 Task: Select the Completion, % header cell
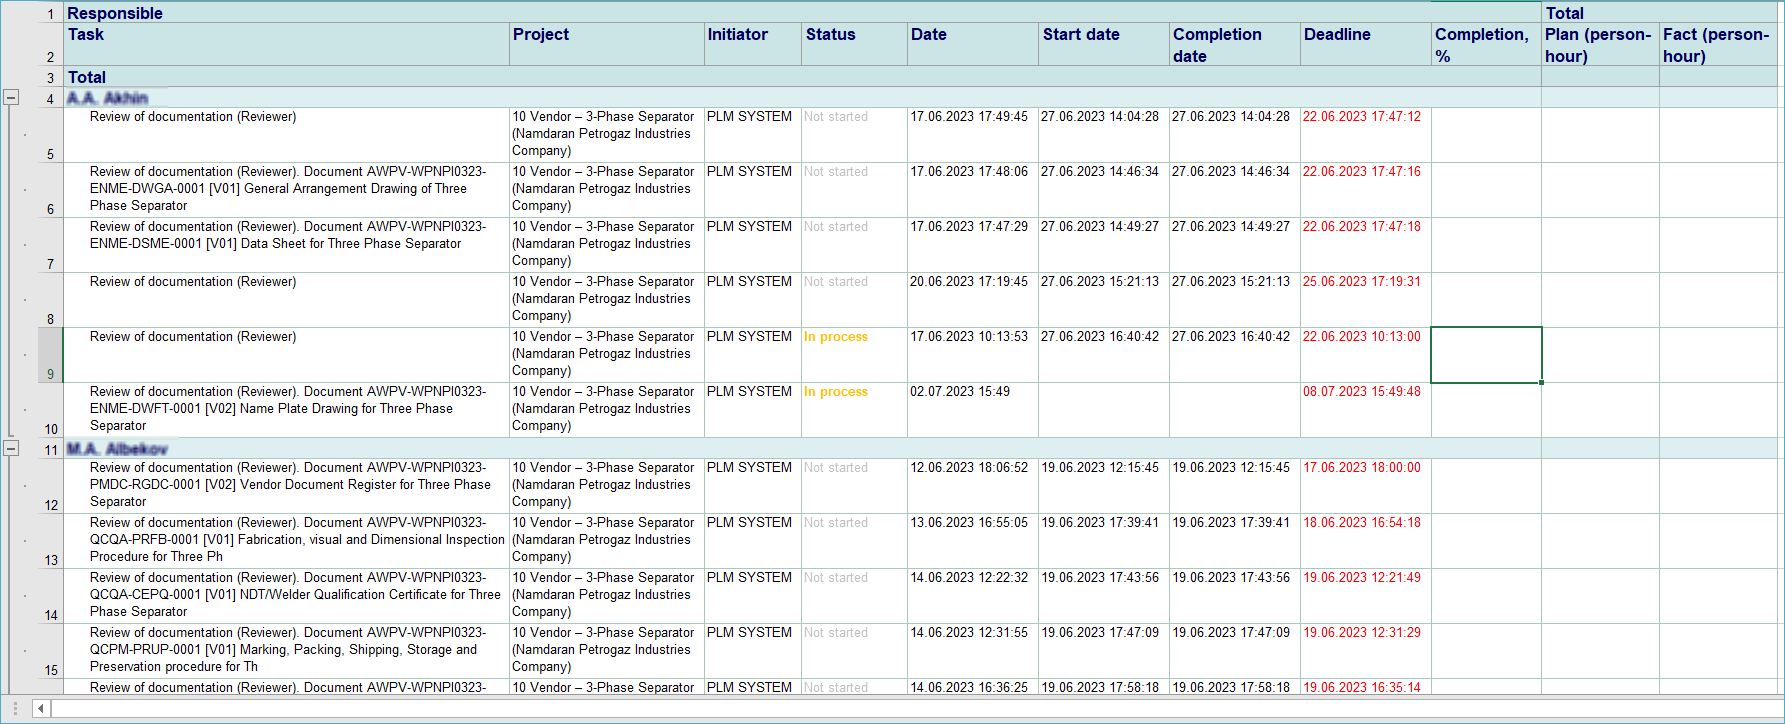1485,45
